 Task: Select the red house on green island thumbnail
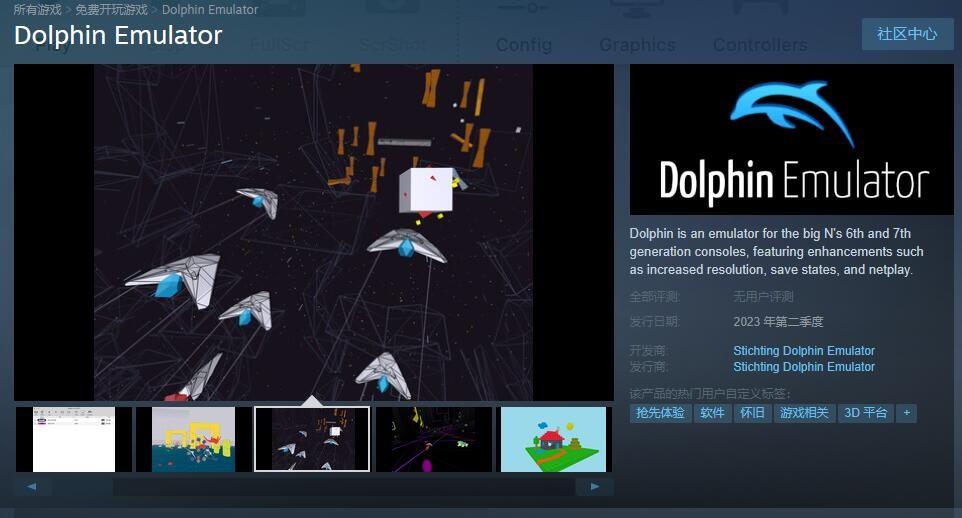pyautogui.click(x=553, y=439)
